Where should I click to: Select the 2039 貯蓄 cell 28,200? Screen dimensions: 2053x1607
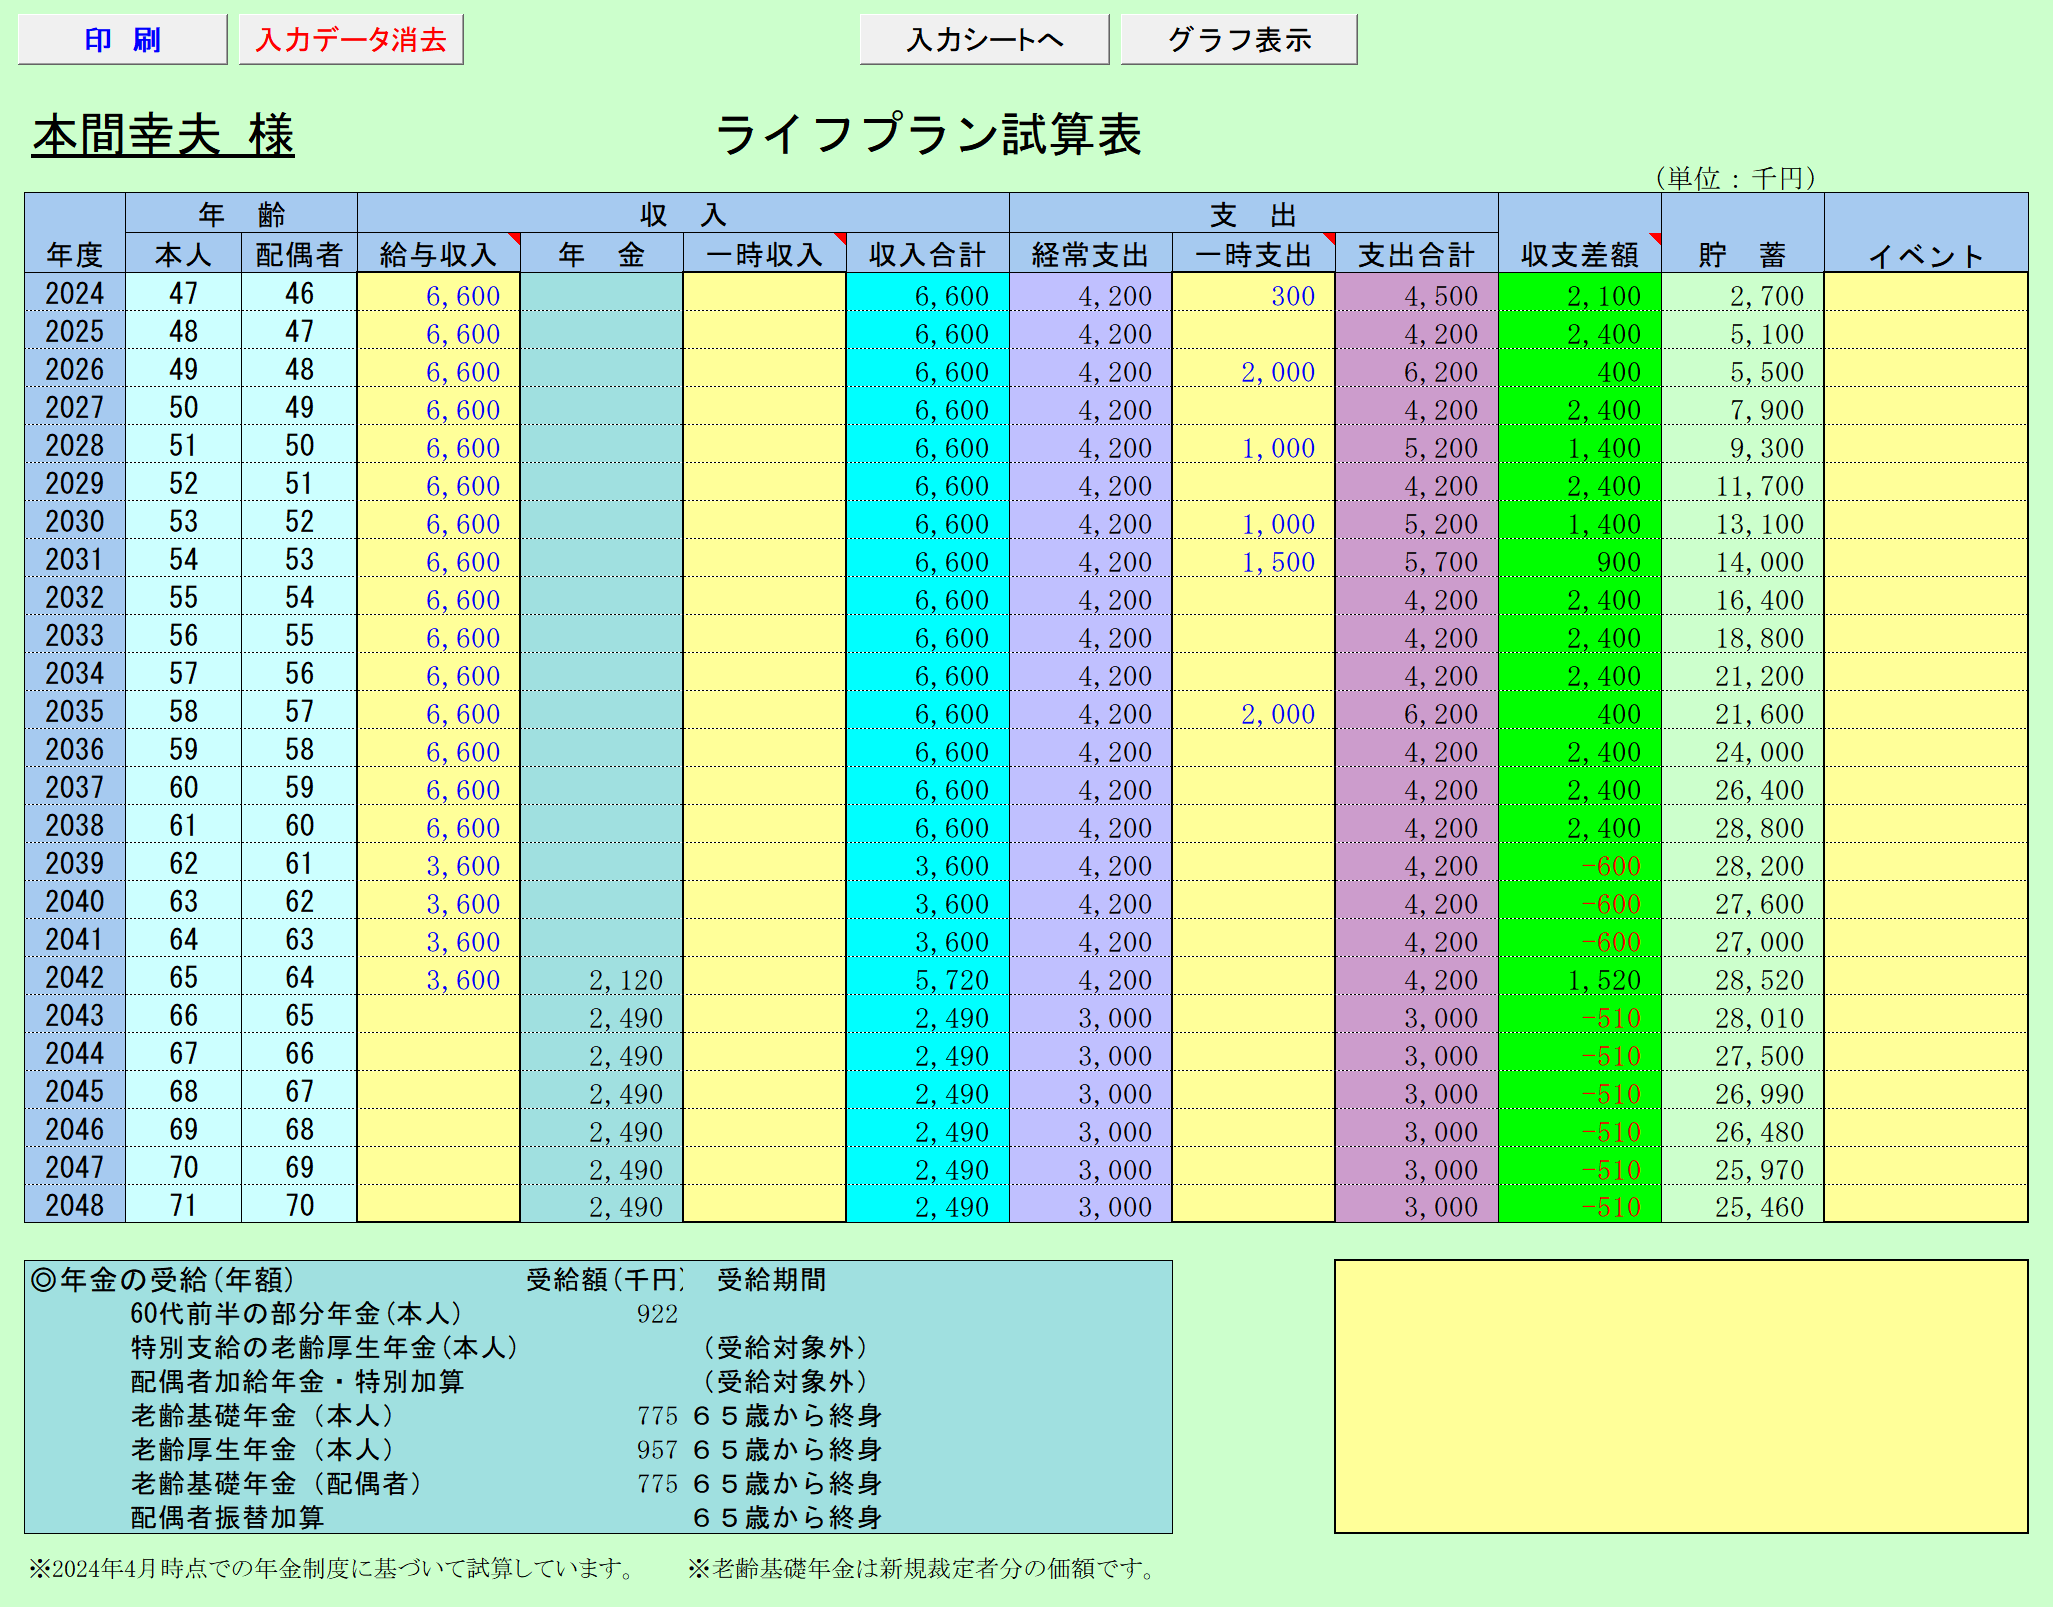tap(1742, 863)
